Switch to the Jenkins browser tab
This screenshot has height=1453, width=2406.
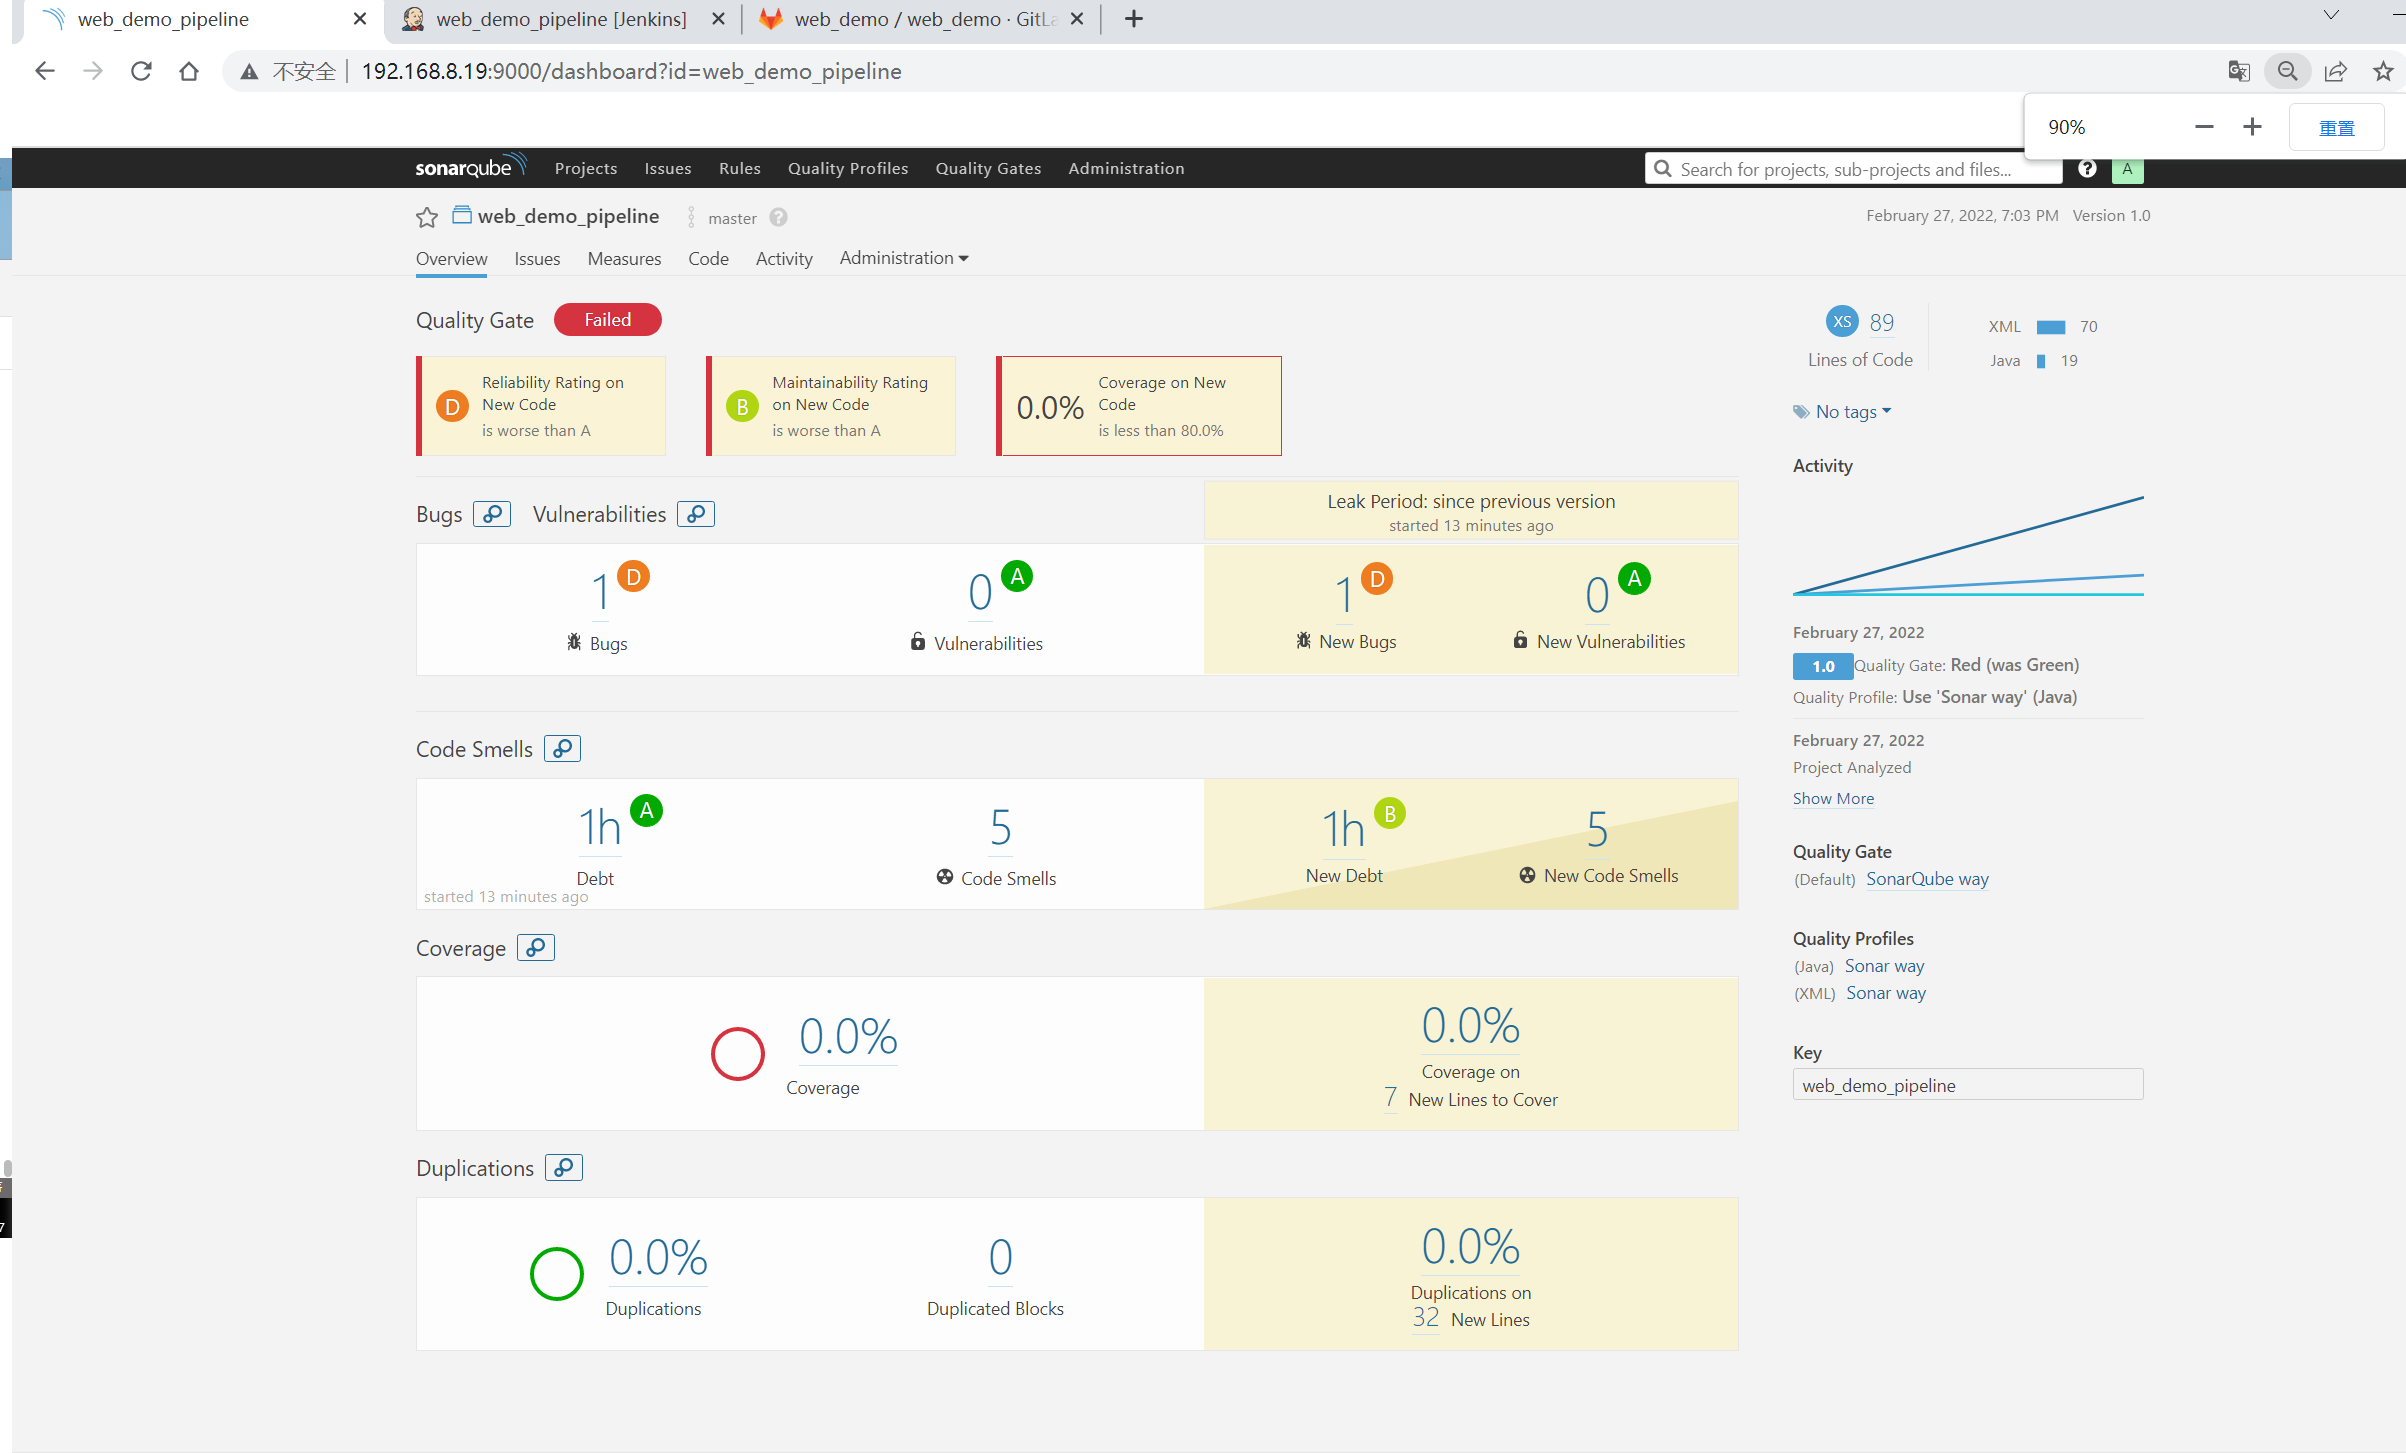pyautogui.click(x=563, y=19)
